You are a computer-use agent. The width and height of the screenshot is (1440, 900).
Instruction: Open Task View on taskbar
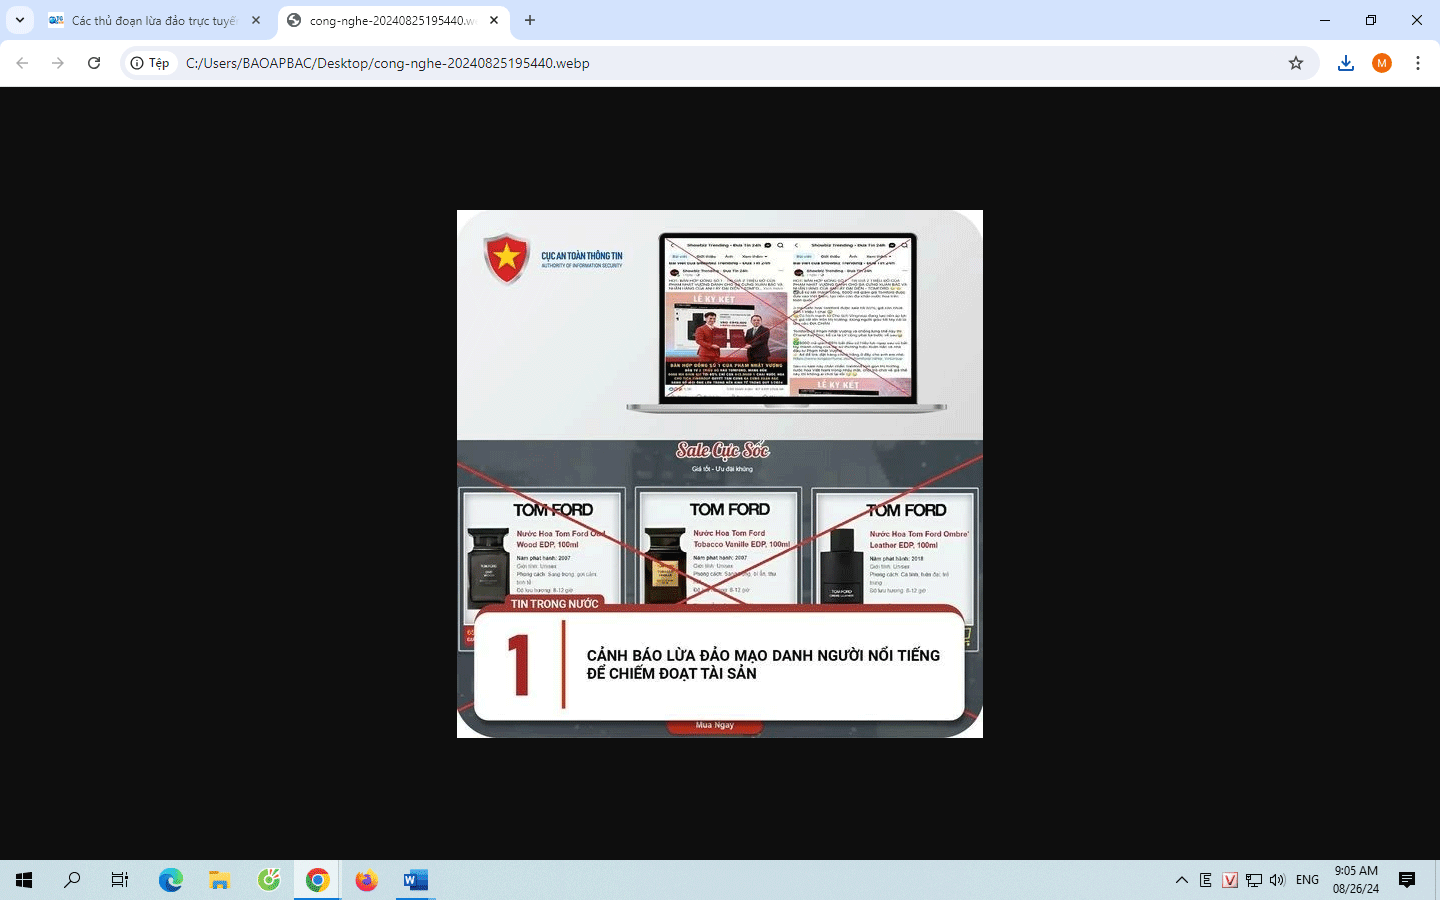(120, 880)
